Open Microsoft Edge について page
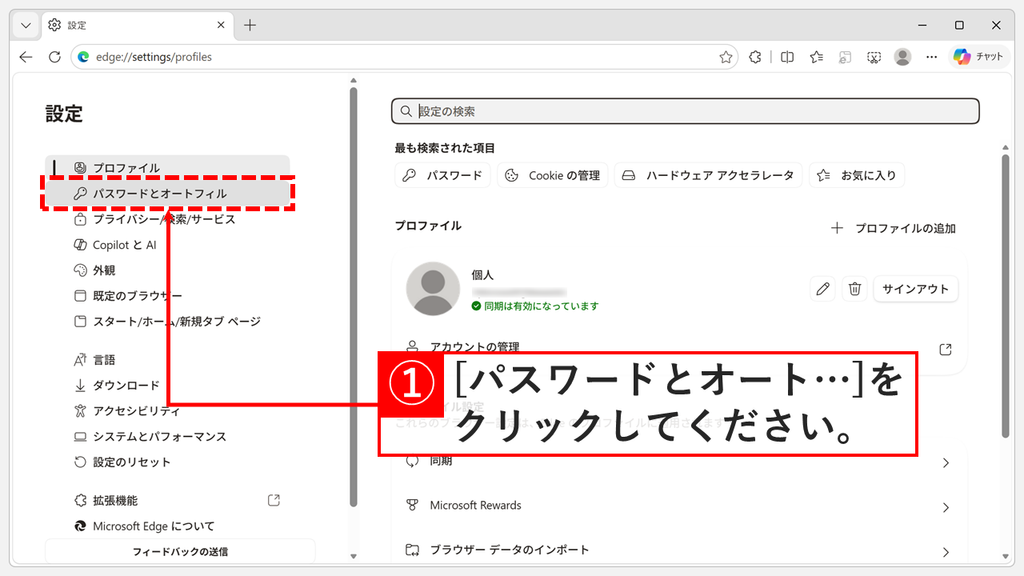 click(167, 526)
